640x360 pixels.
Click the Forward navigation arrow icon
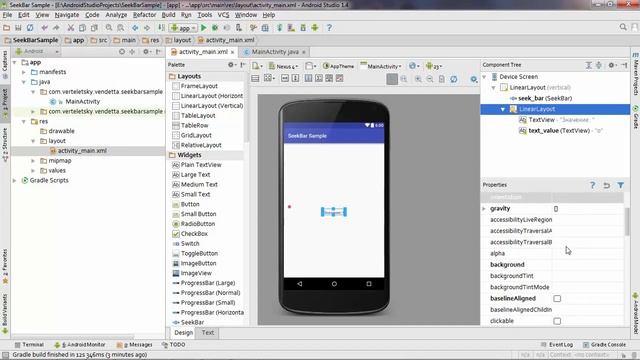pos(147,28)
